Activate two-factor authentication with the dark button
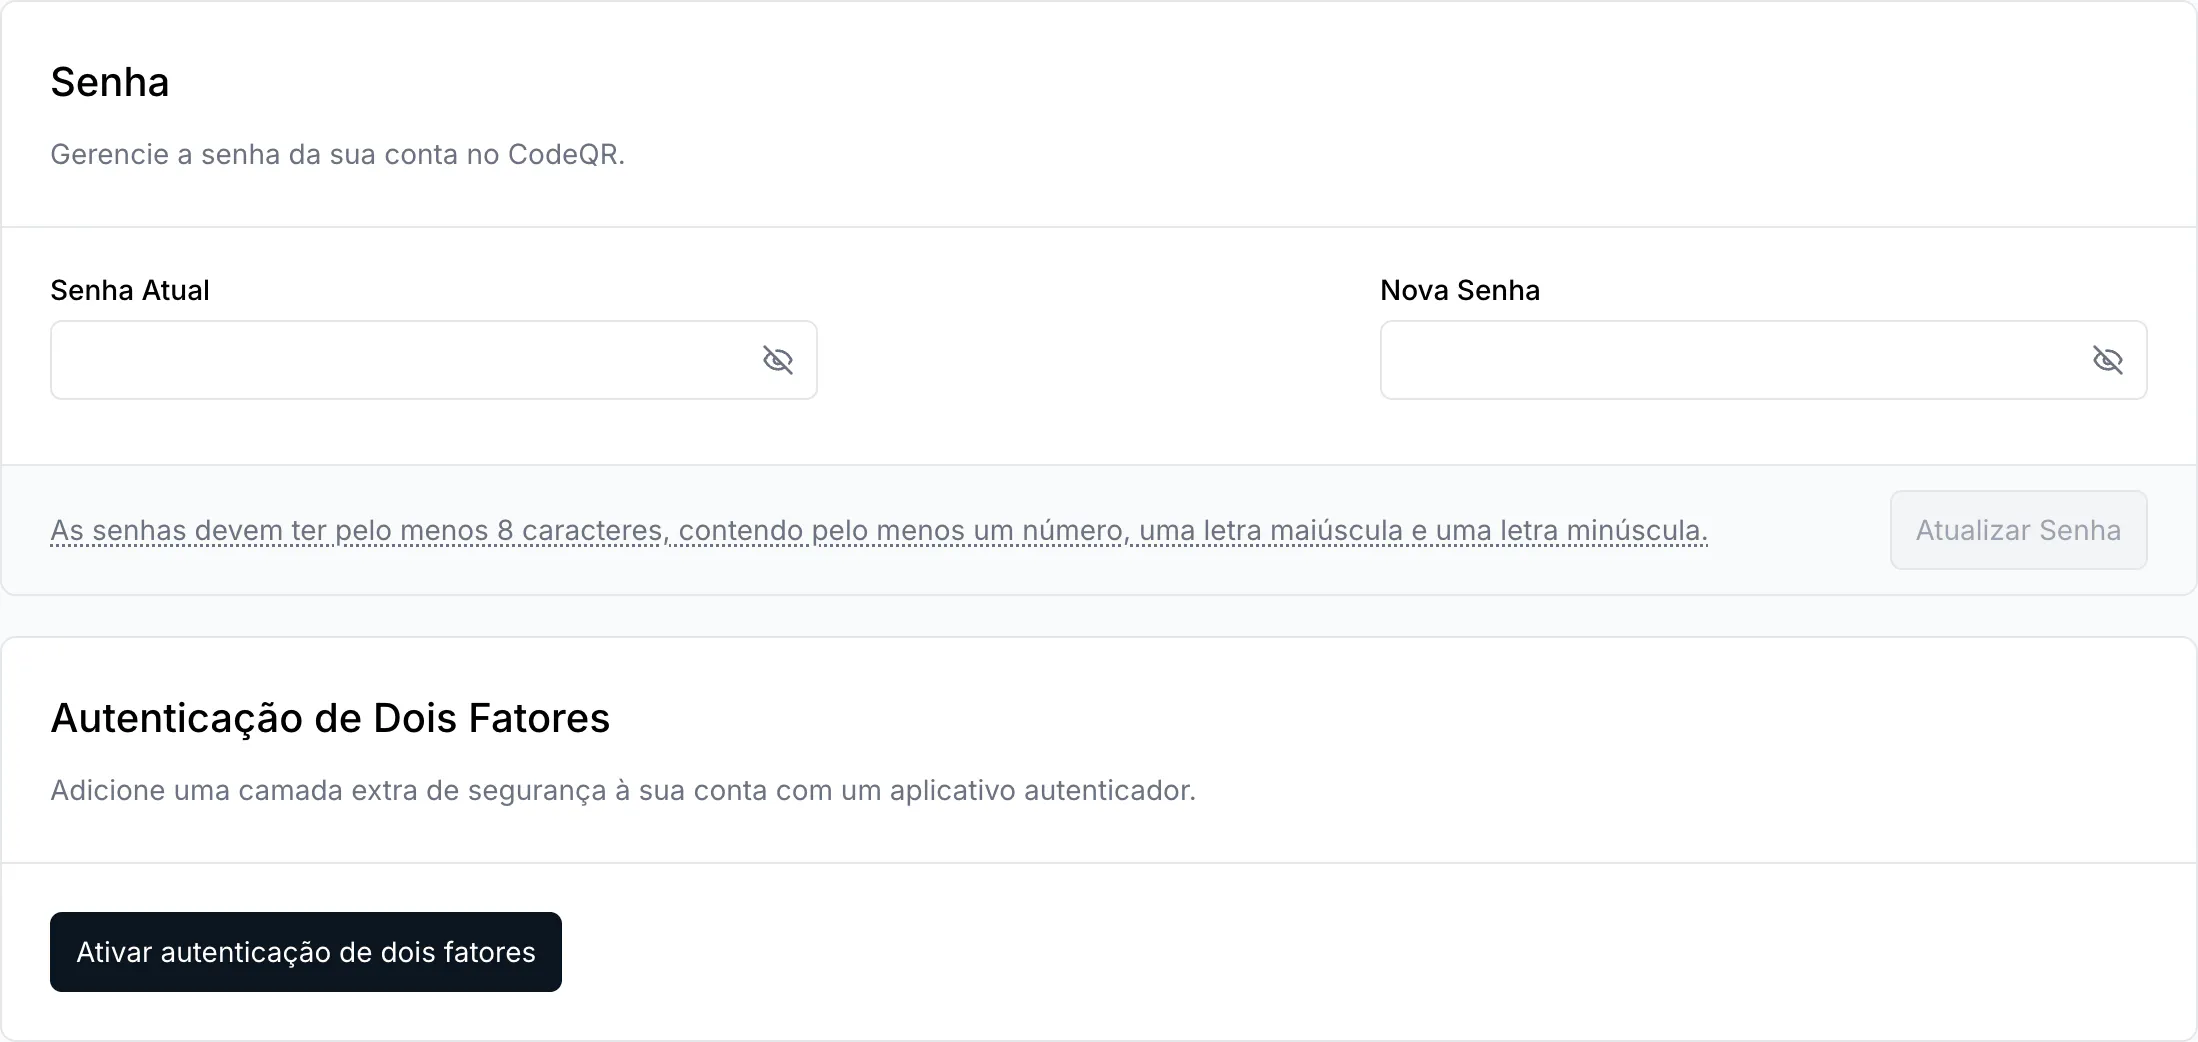 (306, 952)
